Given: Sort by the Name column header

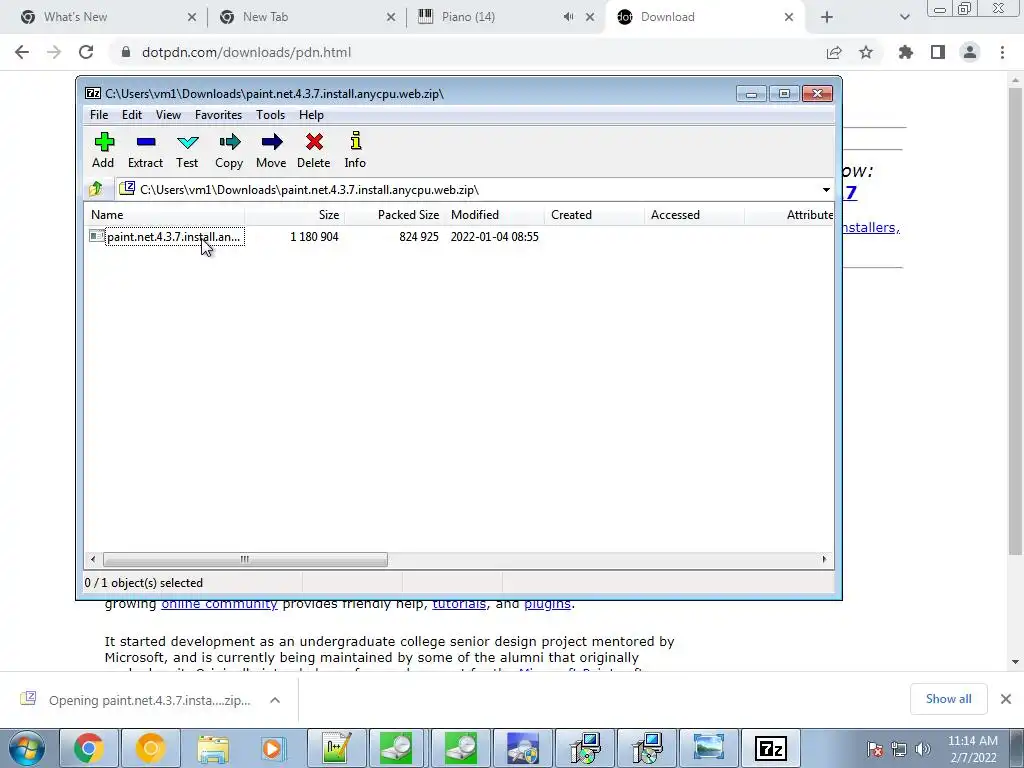Looking at the screenshot, I should coord(164,215).
